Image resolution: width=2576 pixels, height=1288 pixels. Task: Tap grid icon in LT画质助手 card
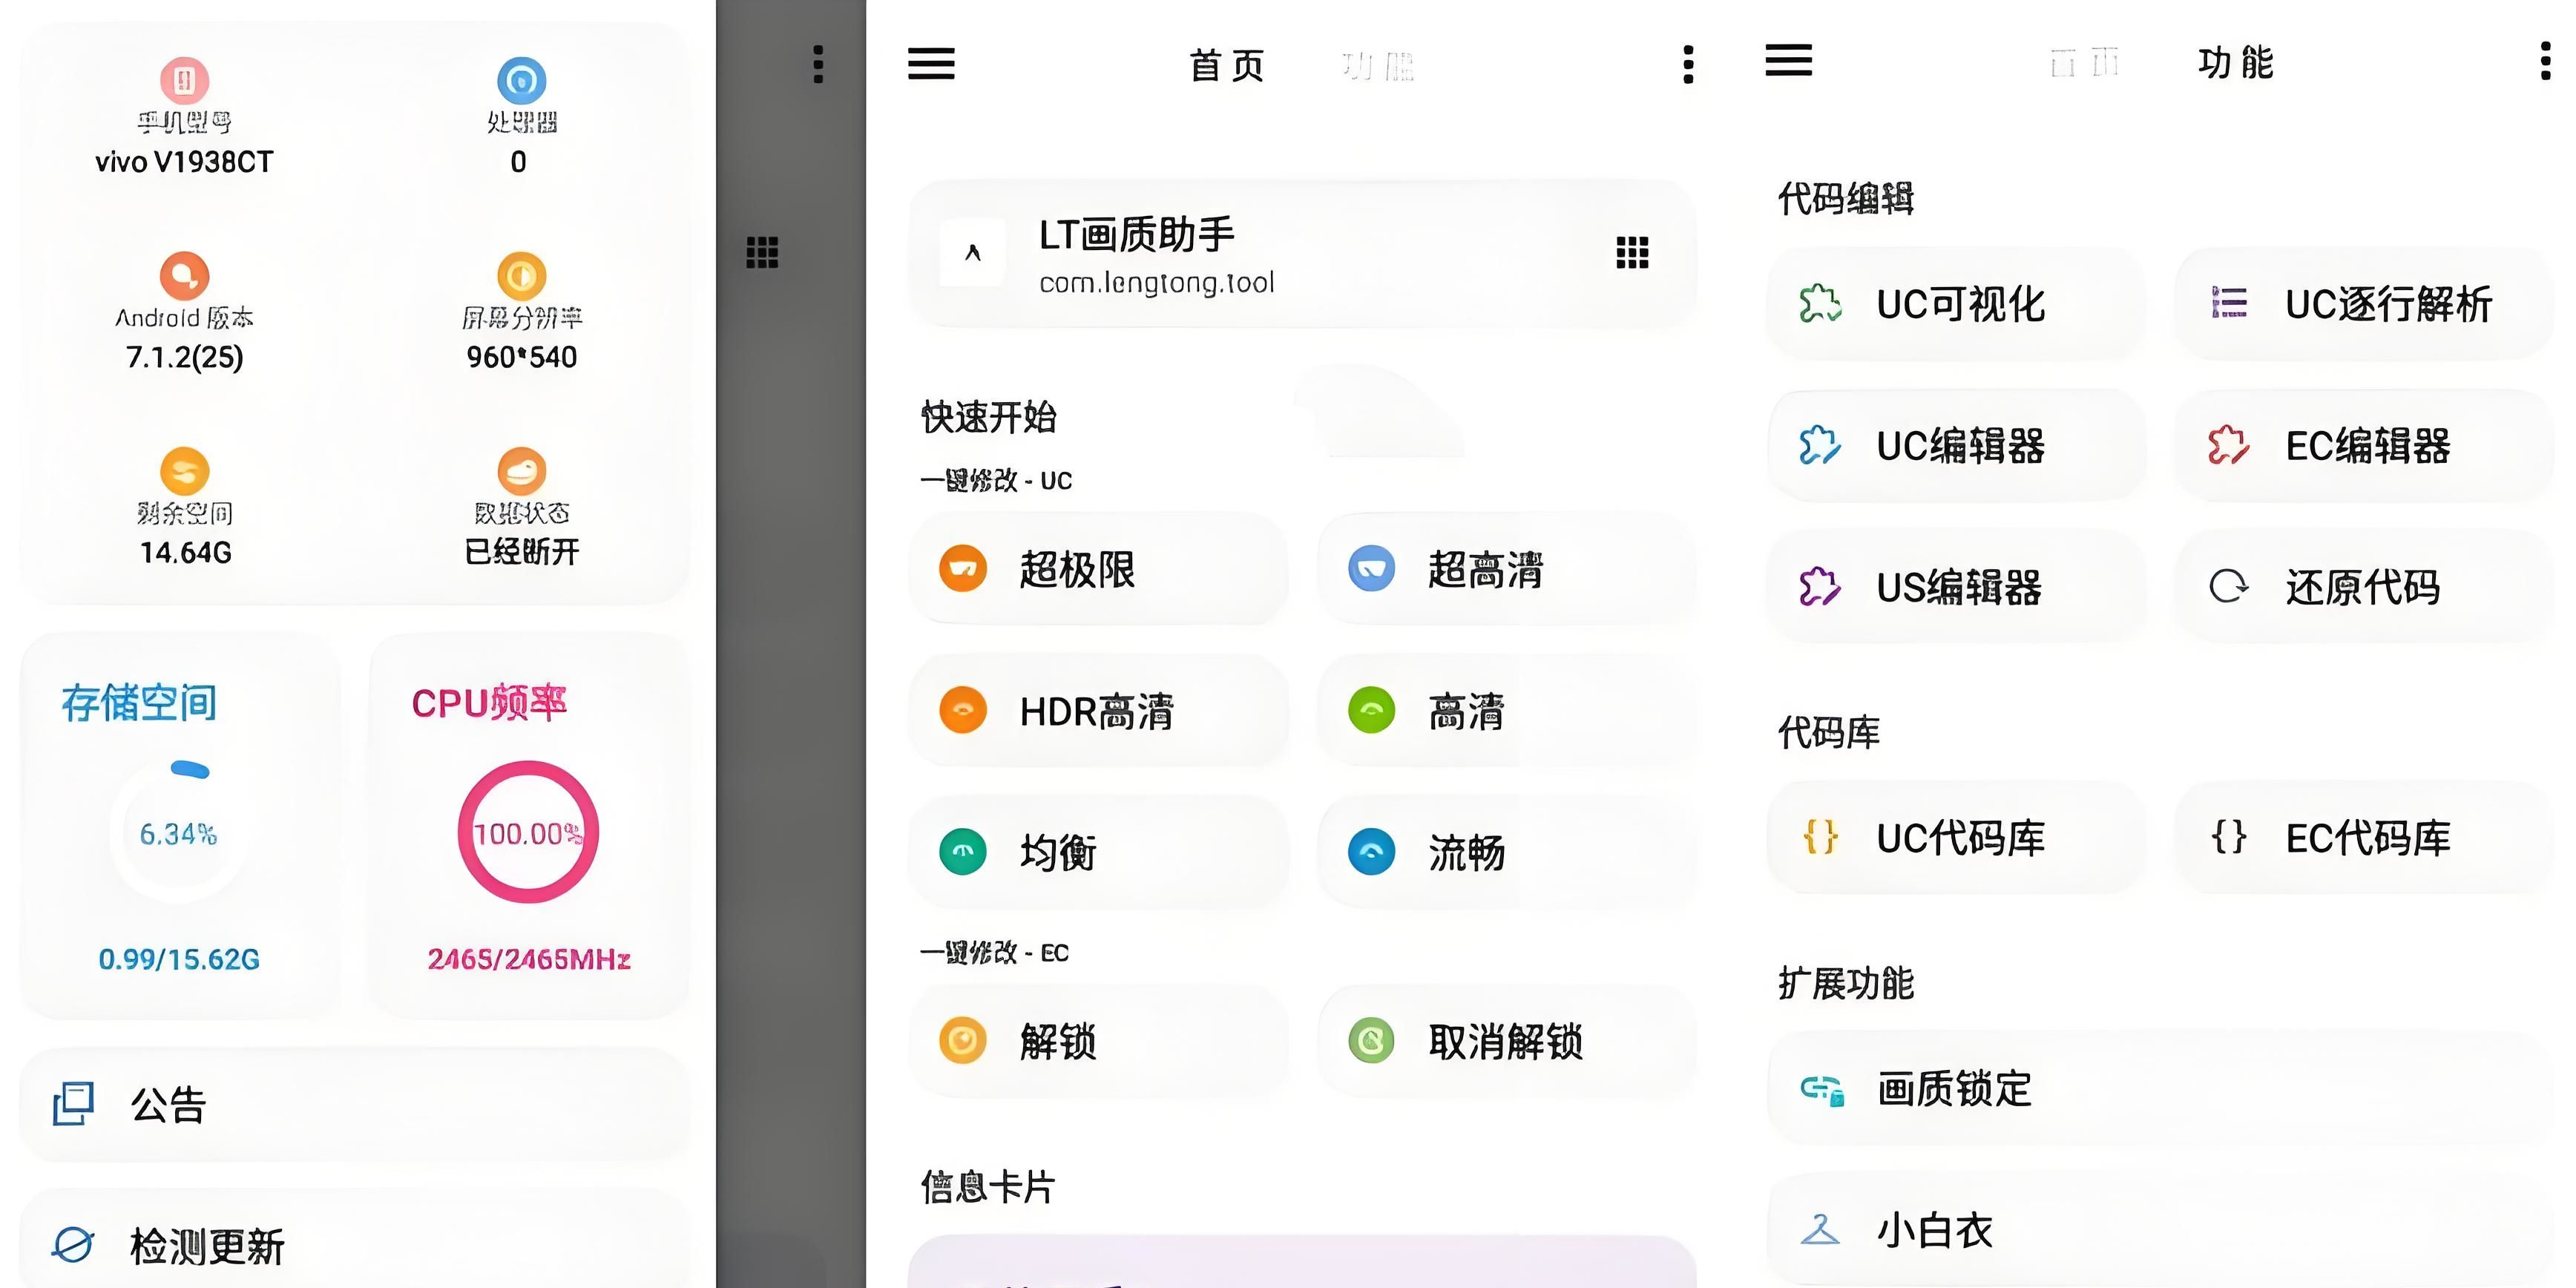1632,253
